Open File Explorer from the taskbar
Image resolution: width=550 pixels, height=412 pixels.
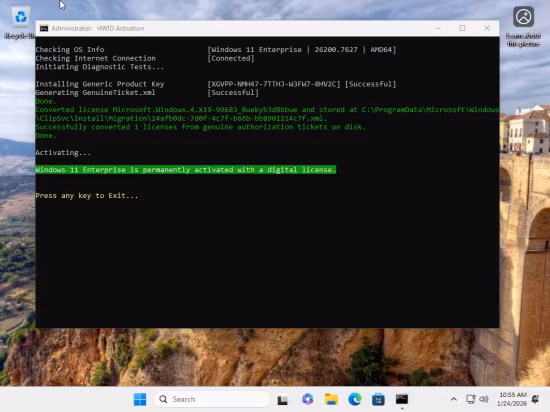coord(331,399)
